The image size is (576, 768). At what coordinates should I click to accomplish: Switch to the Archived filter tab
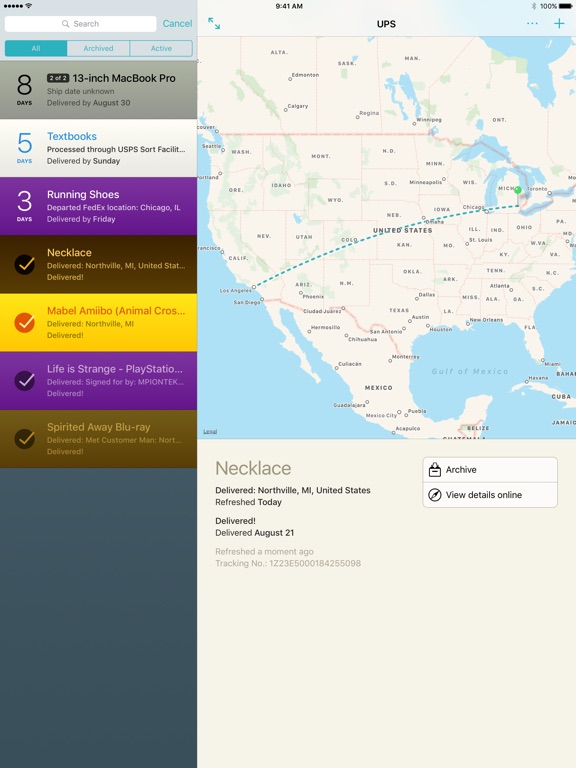[x=98, y=48]
